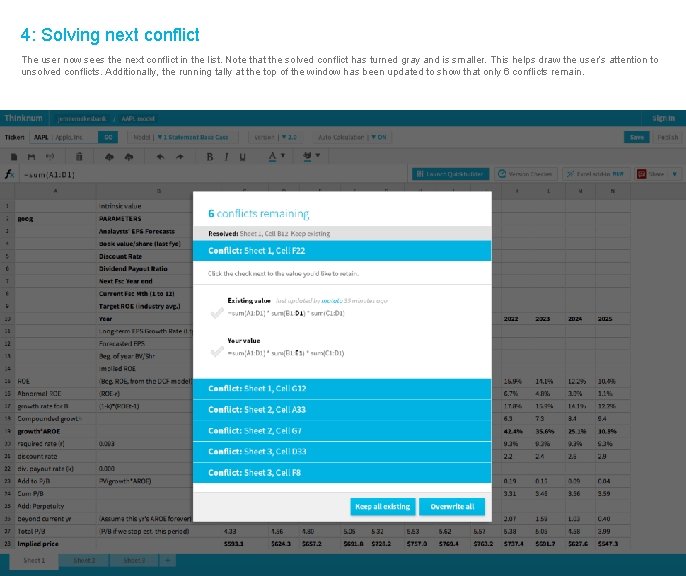Click the font color A icon
686x576 pixels.
pos(272,157)
